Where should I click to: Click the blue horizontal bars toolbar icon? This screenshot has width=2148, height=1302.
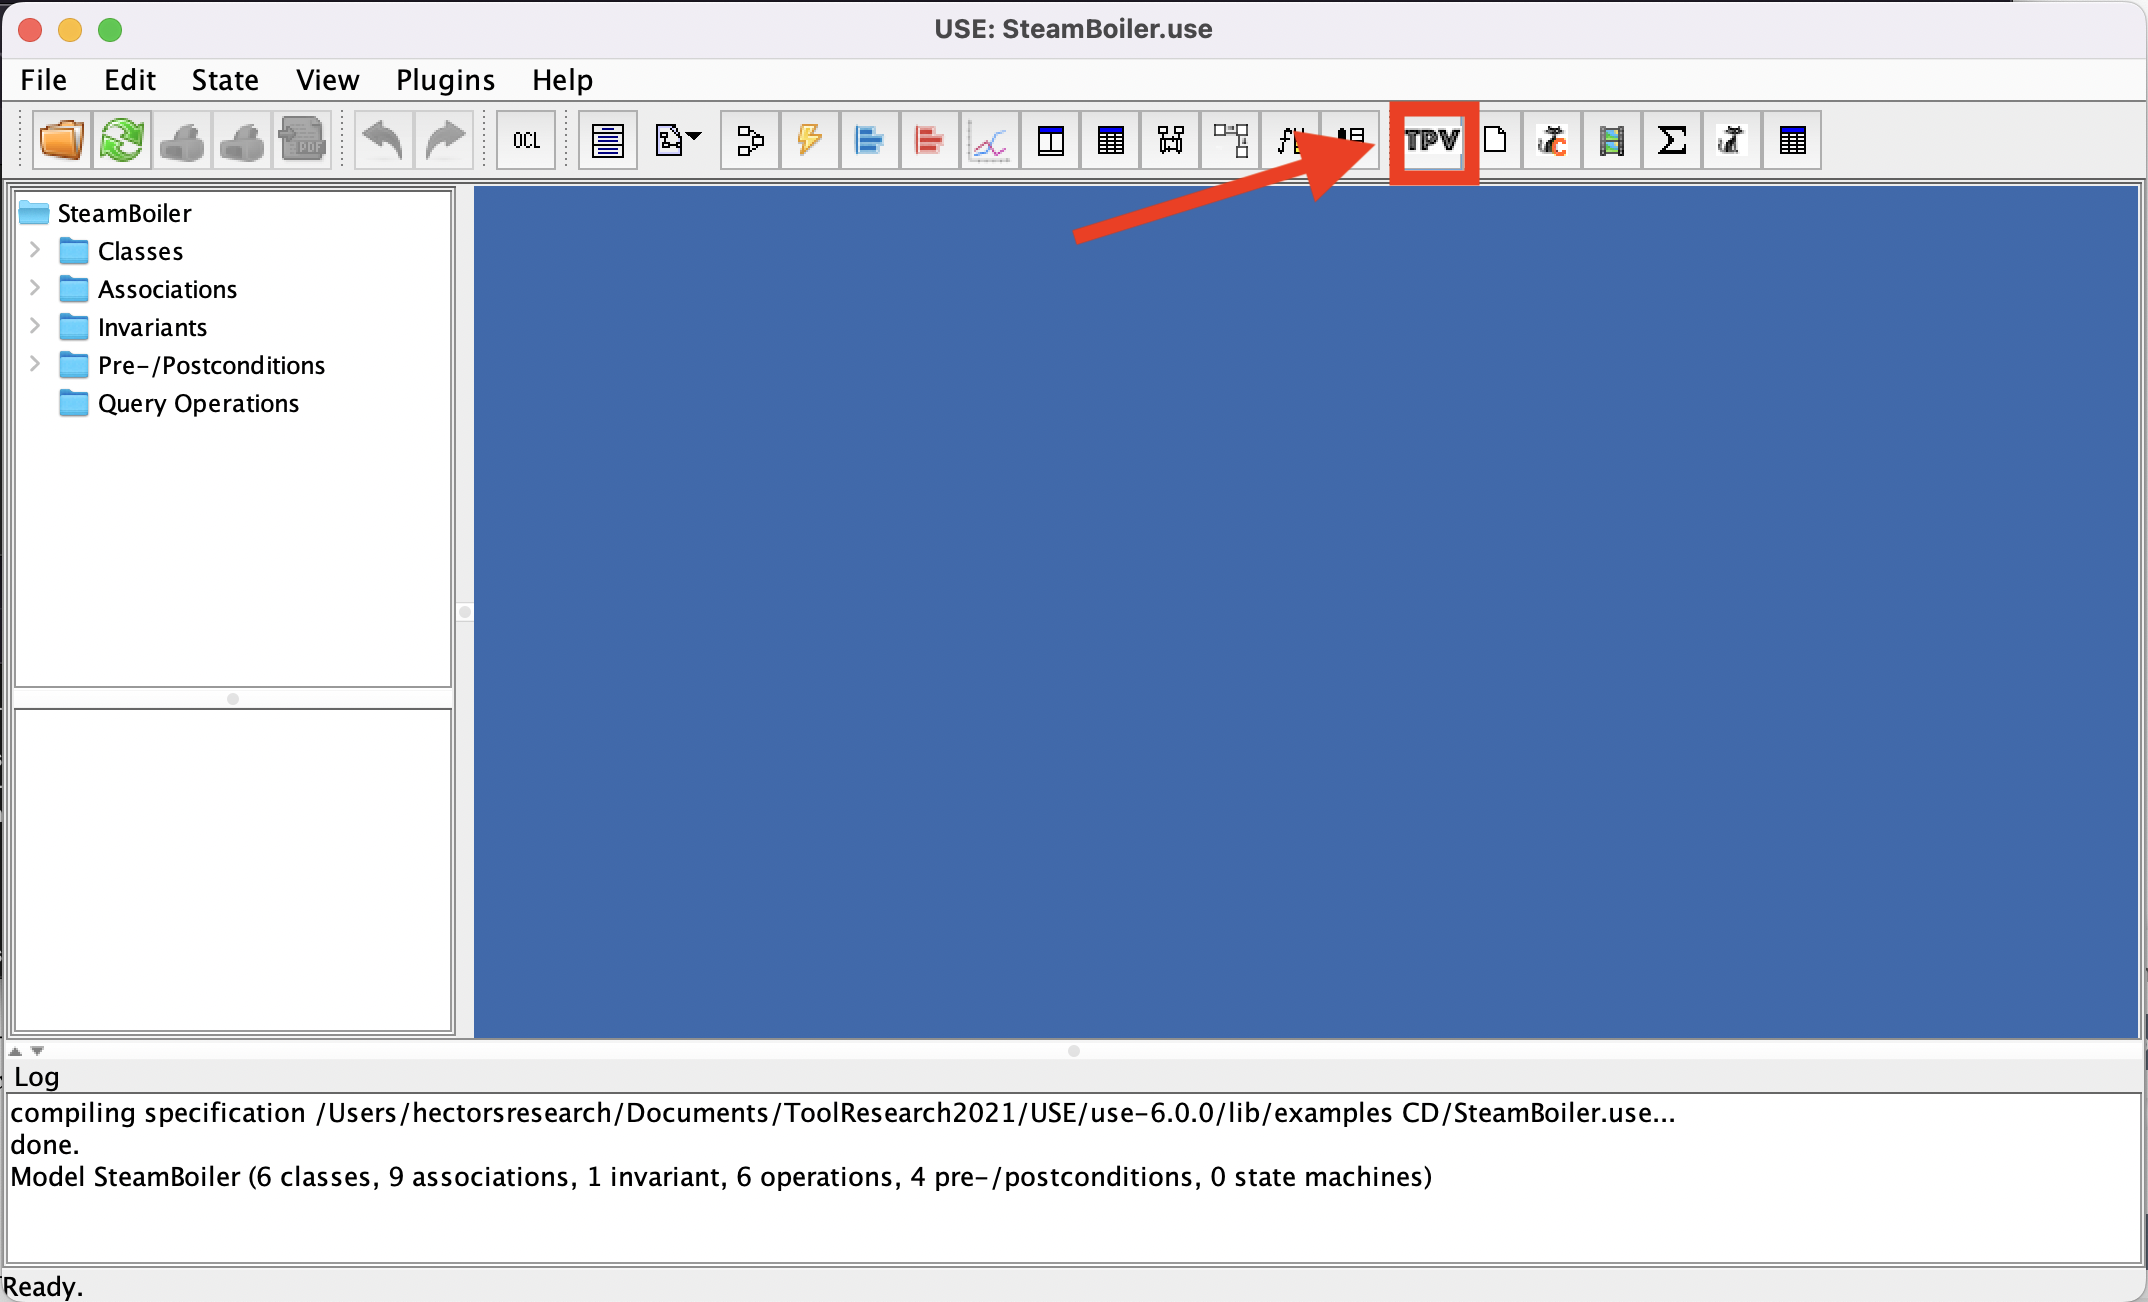point(869,140)
